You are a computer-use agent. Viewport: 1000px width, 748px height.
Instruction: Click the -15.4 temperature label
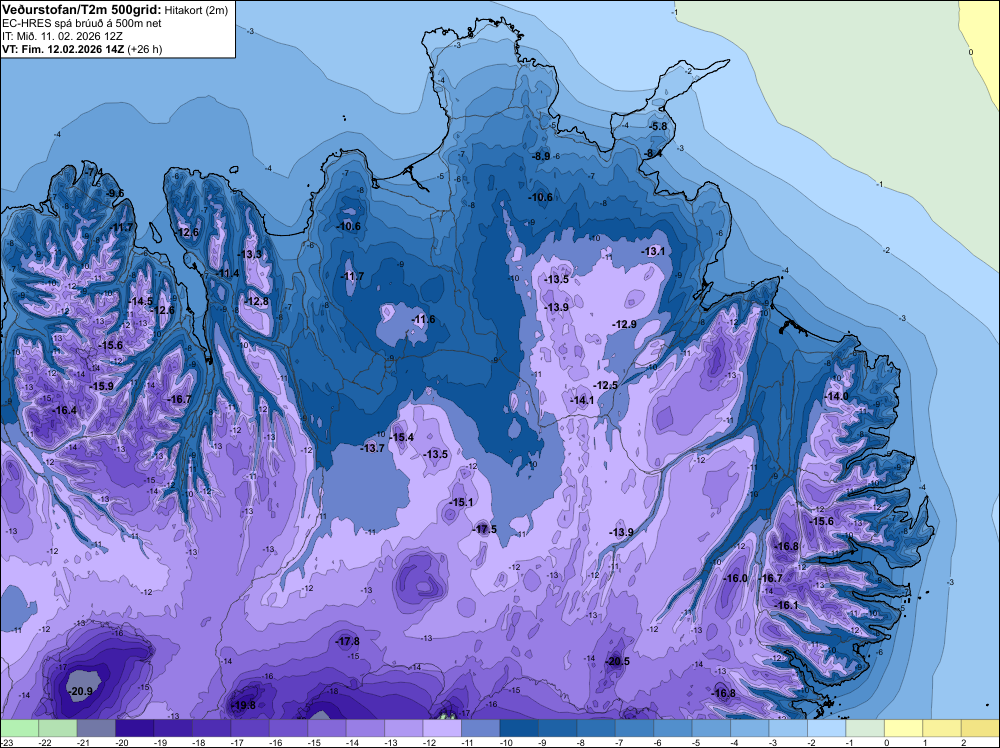[402, 437]
